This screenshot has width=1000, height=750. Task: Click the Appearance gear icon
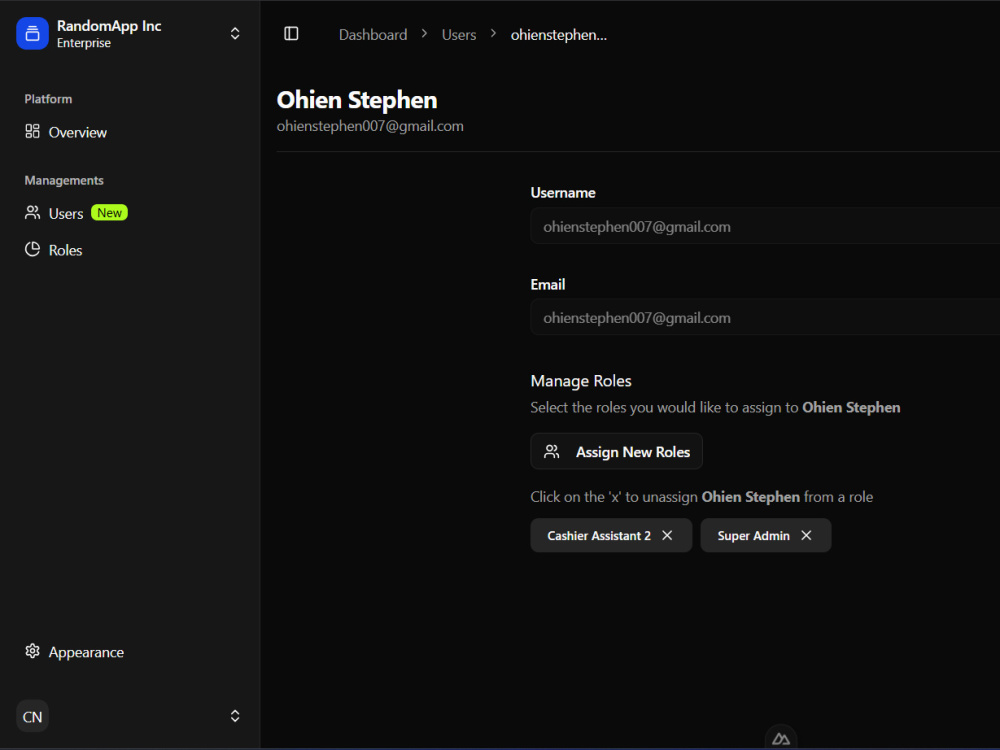tap(33, 651)
